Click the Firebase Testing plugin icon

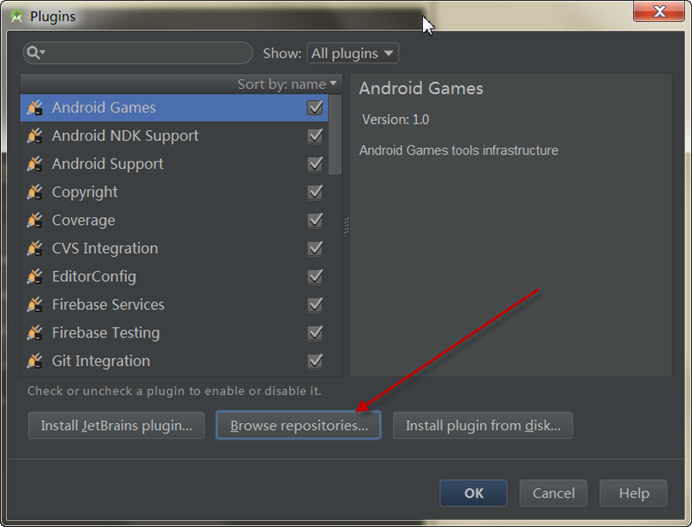pos(35,333)
